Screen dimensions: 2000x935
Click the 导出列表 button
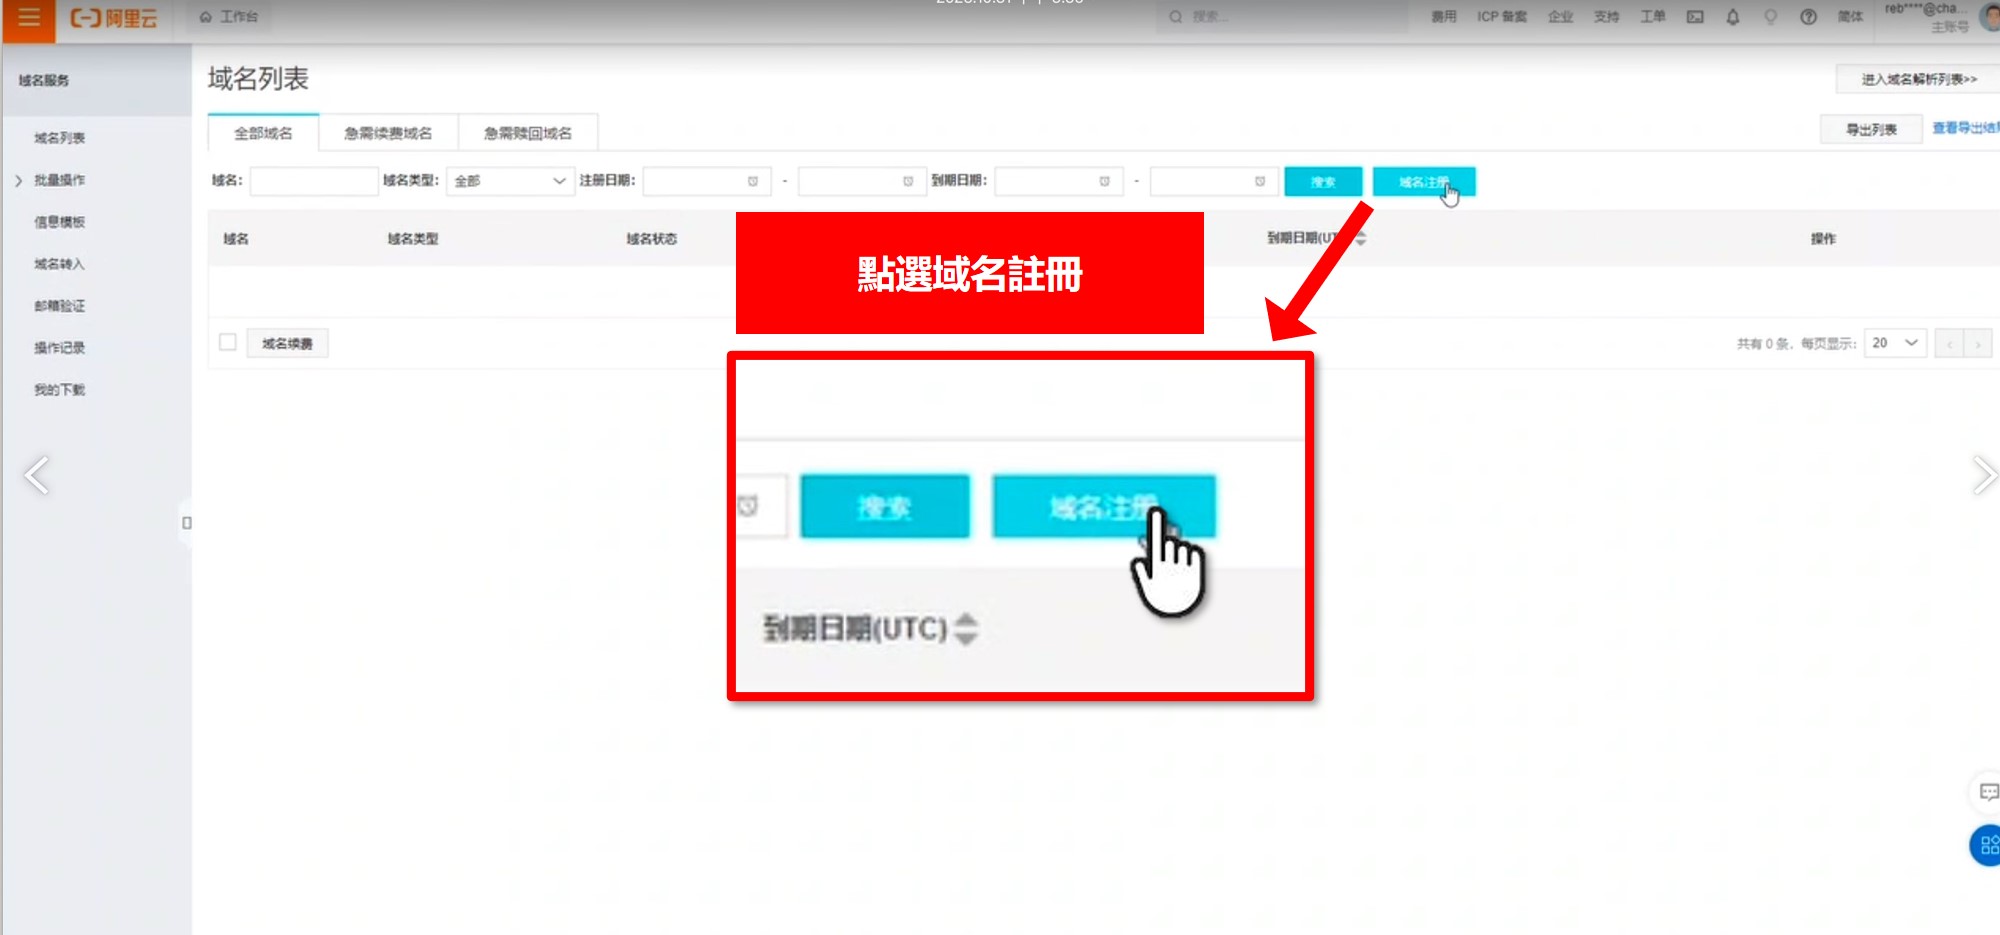(x=1870, y=129)
